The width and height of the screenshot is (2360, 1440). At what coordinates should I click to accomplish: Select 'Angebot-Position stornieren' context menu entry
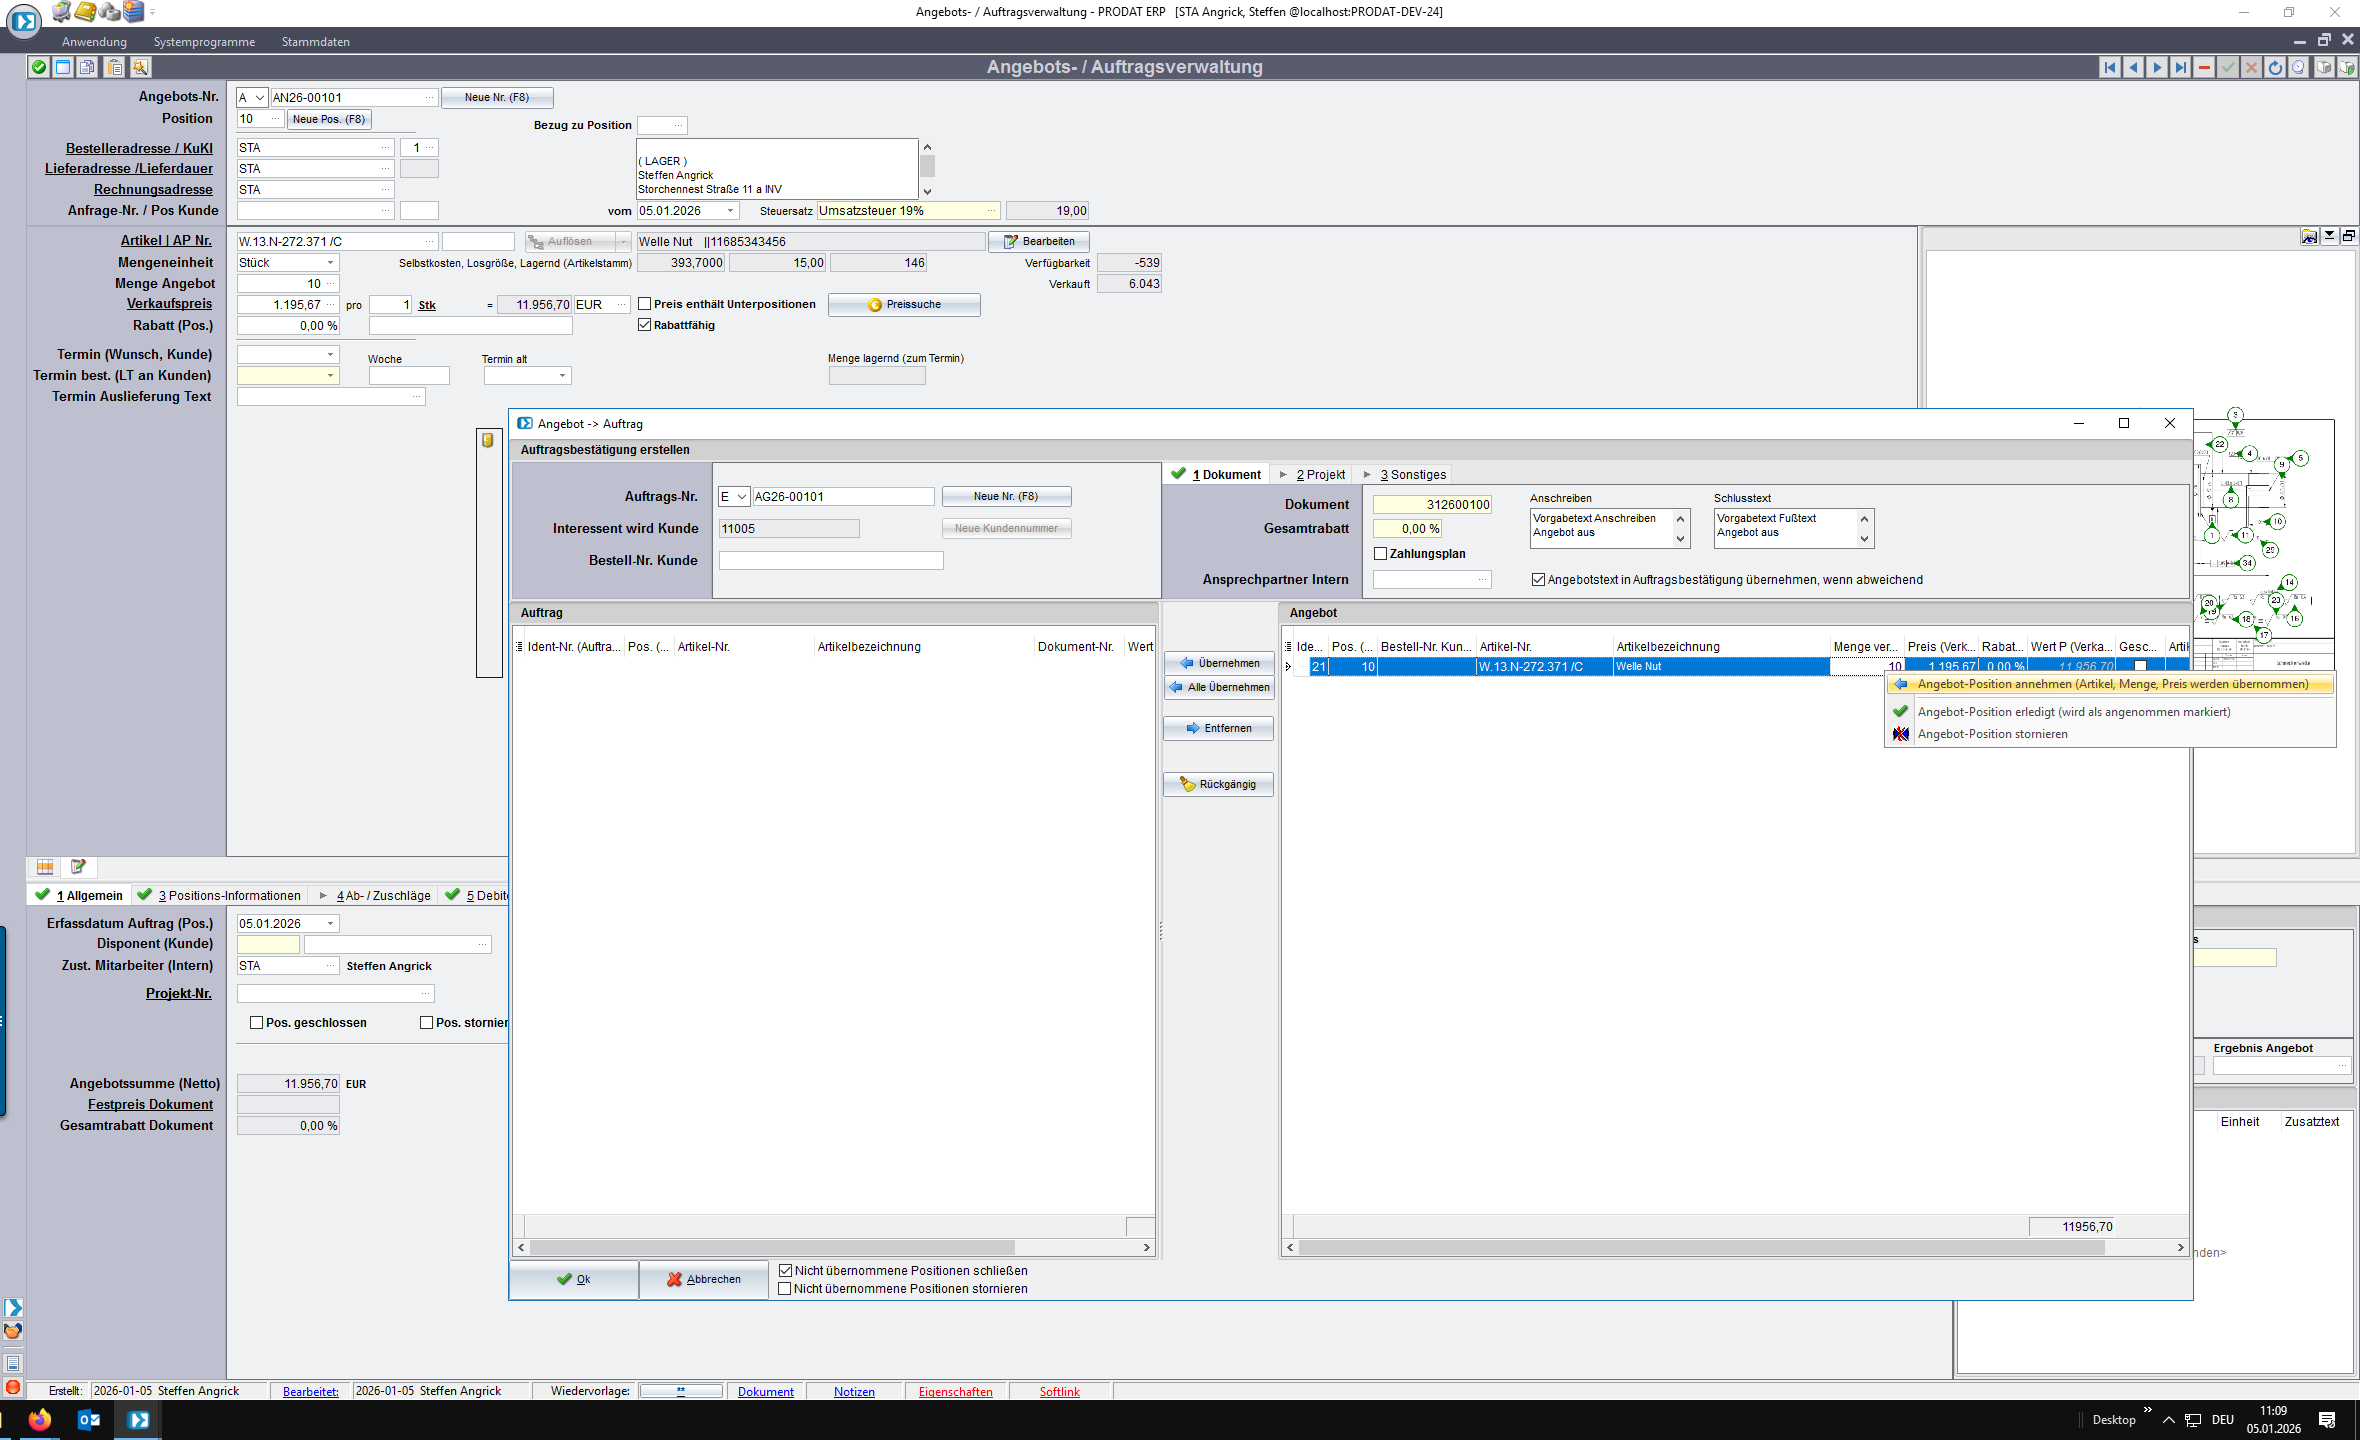pos(1992,734)
